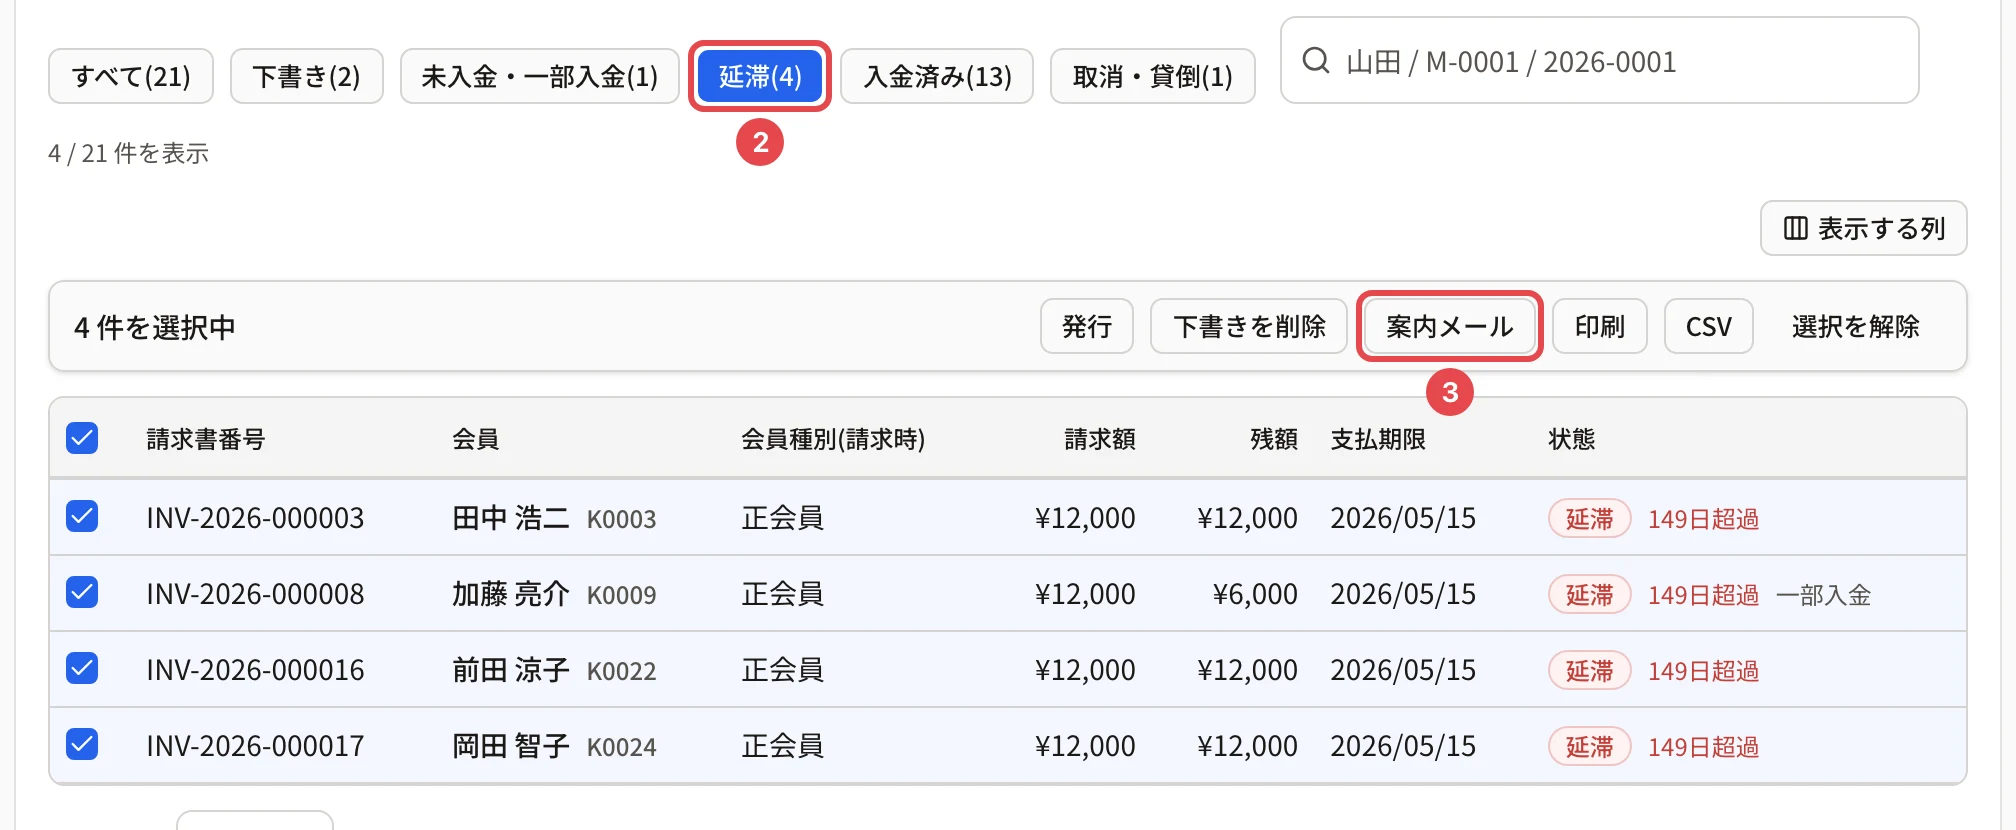Select the 未入金・一部入金(1) tab
The height and width of the screenshot is (830, 2016).
pyautogui.click(x=540, y=76)
